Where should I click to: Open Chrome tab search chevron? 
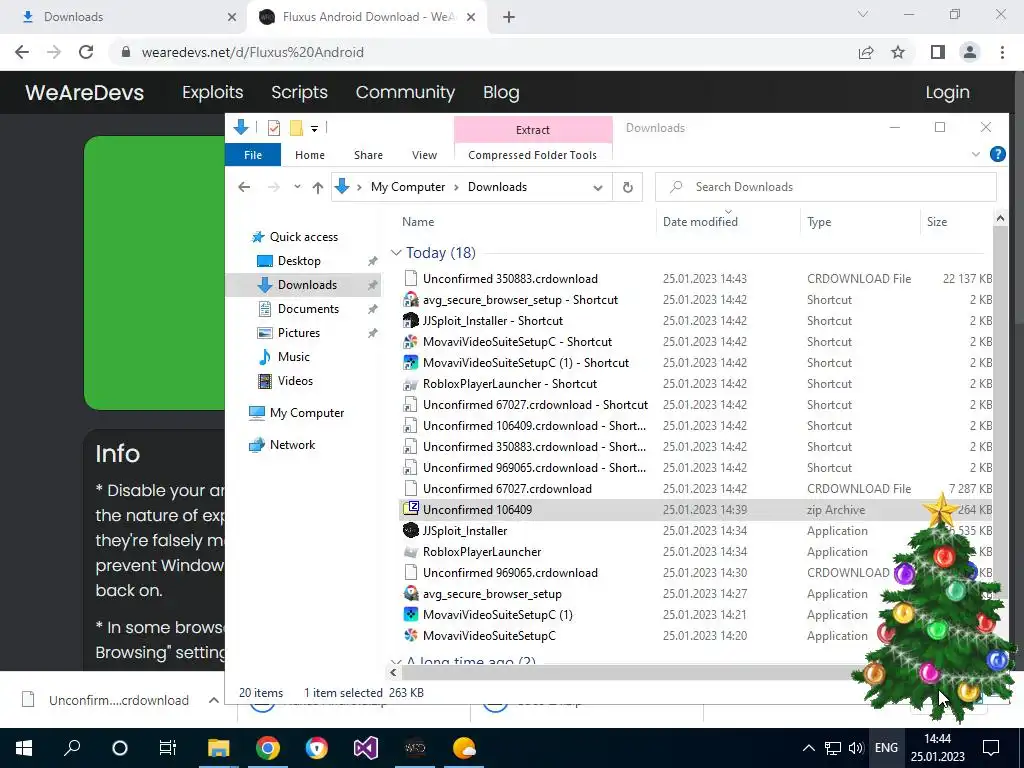[x=863, y=14]
